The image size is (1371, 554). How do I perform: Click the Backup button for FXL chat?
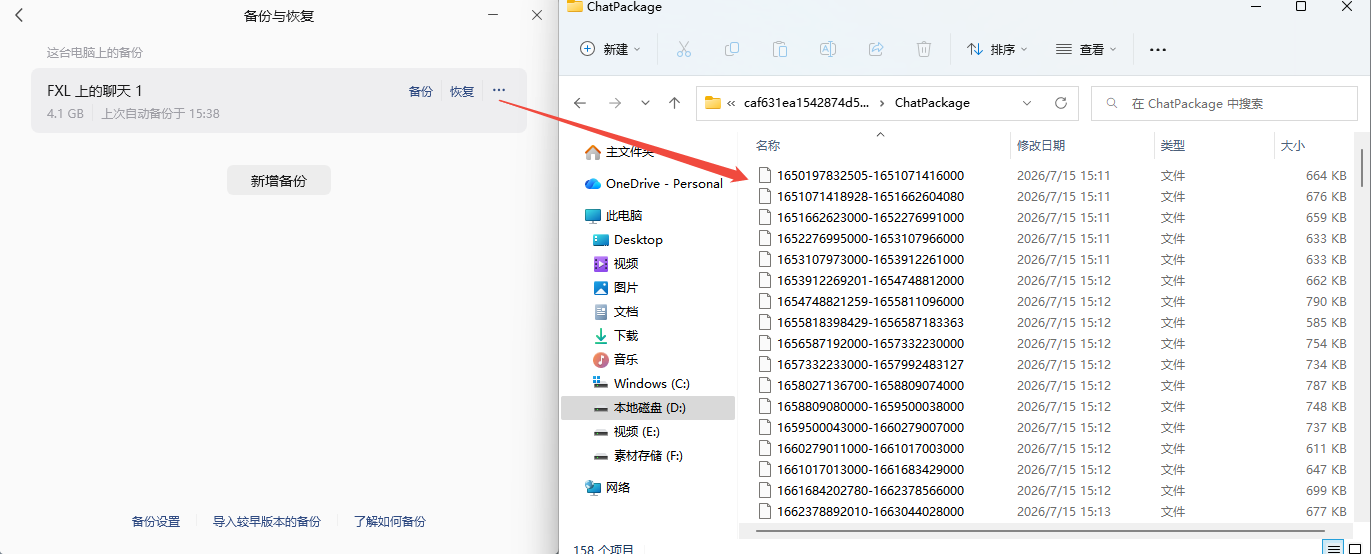click(x=421, y=91)
